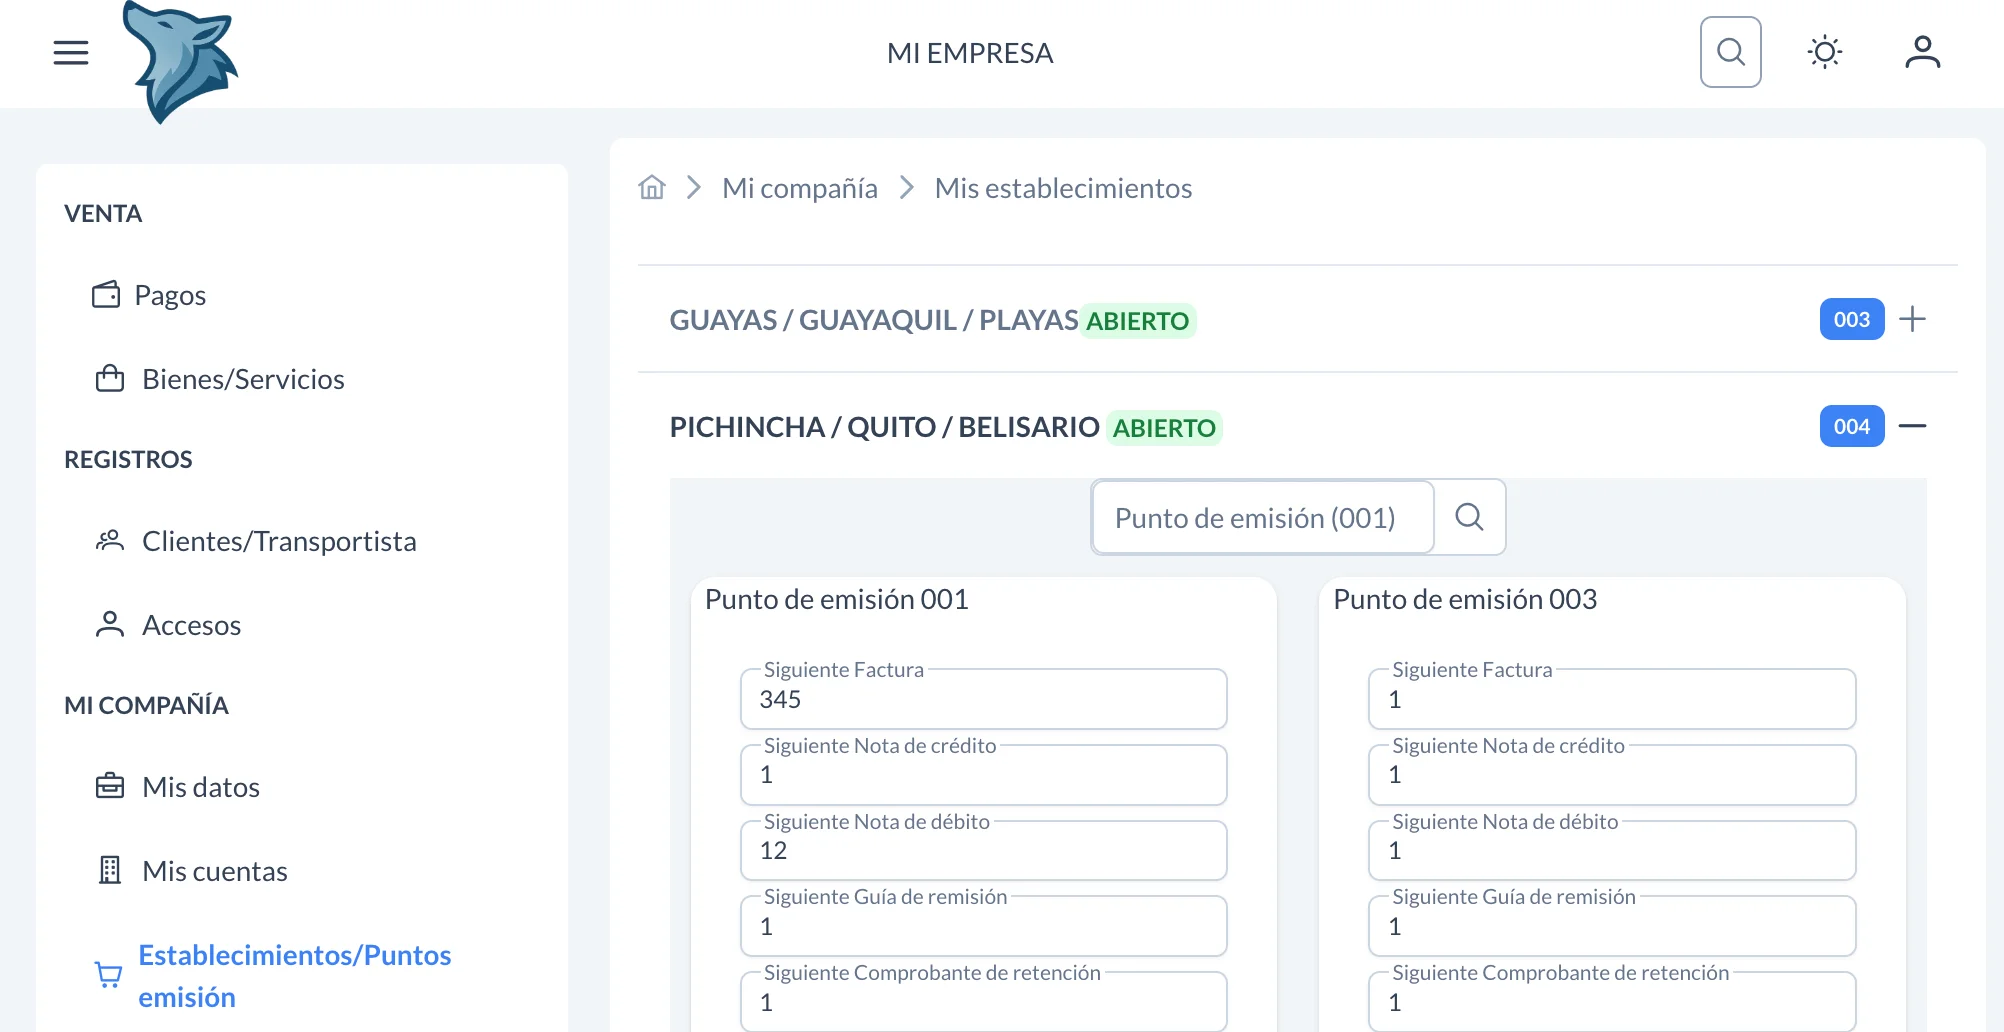Open the global search icon
The width and height of the screenshot is (2004, 1032).
pos(1729,51)
